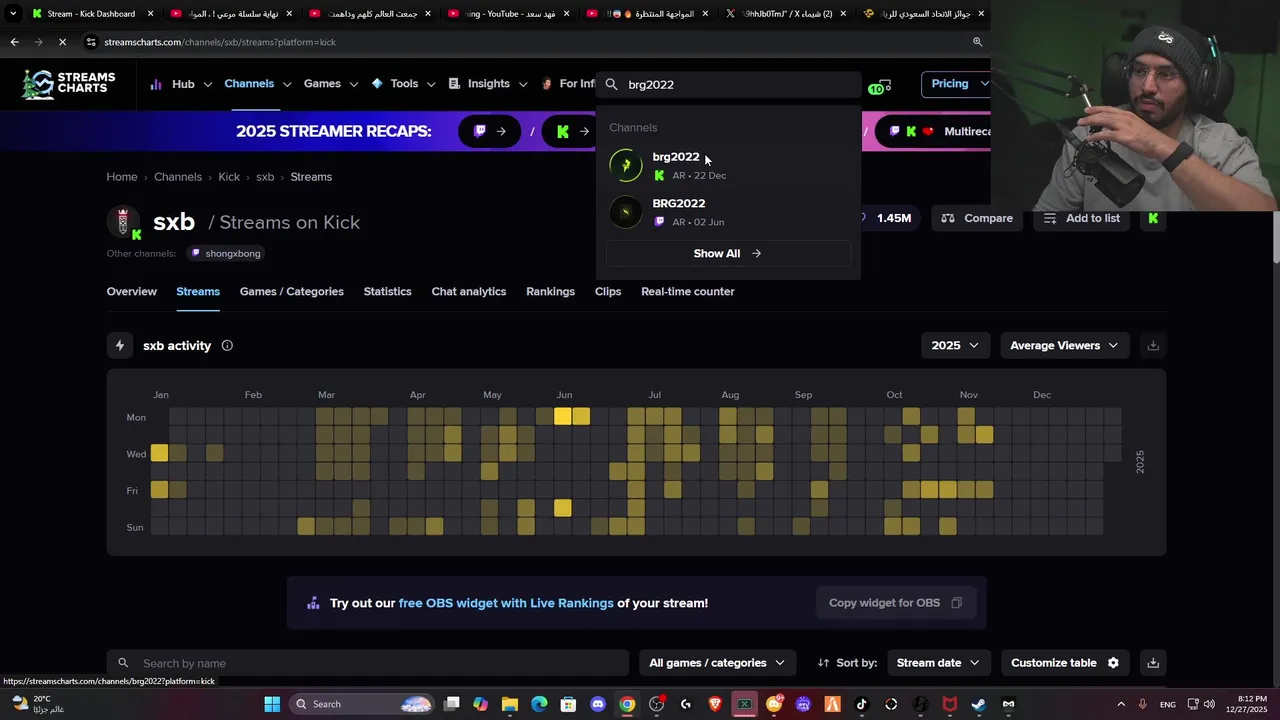Viewport: 1280px width, 720px height.
Task: Change the year via 2025 dropdown
Action: pyautogui.click(x=955, y=346)
